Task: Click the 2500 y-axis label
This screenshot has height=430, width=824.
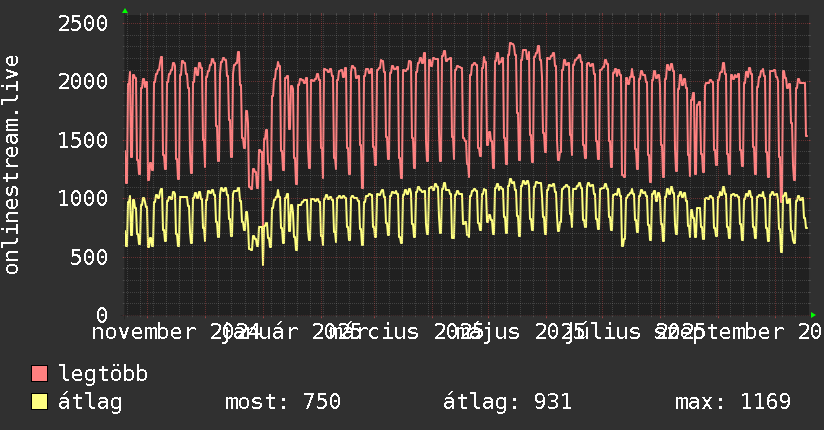Action: pos(83,24)
